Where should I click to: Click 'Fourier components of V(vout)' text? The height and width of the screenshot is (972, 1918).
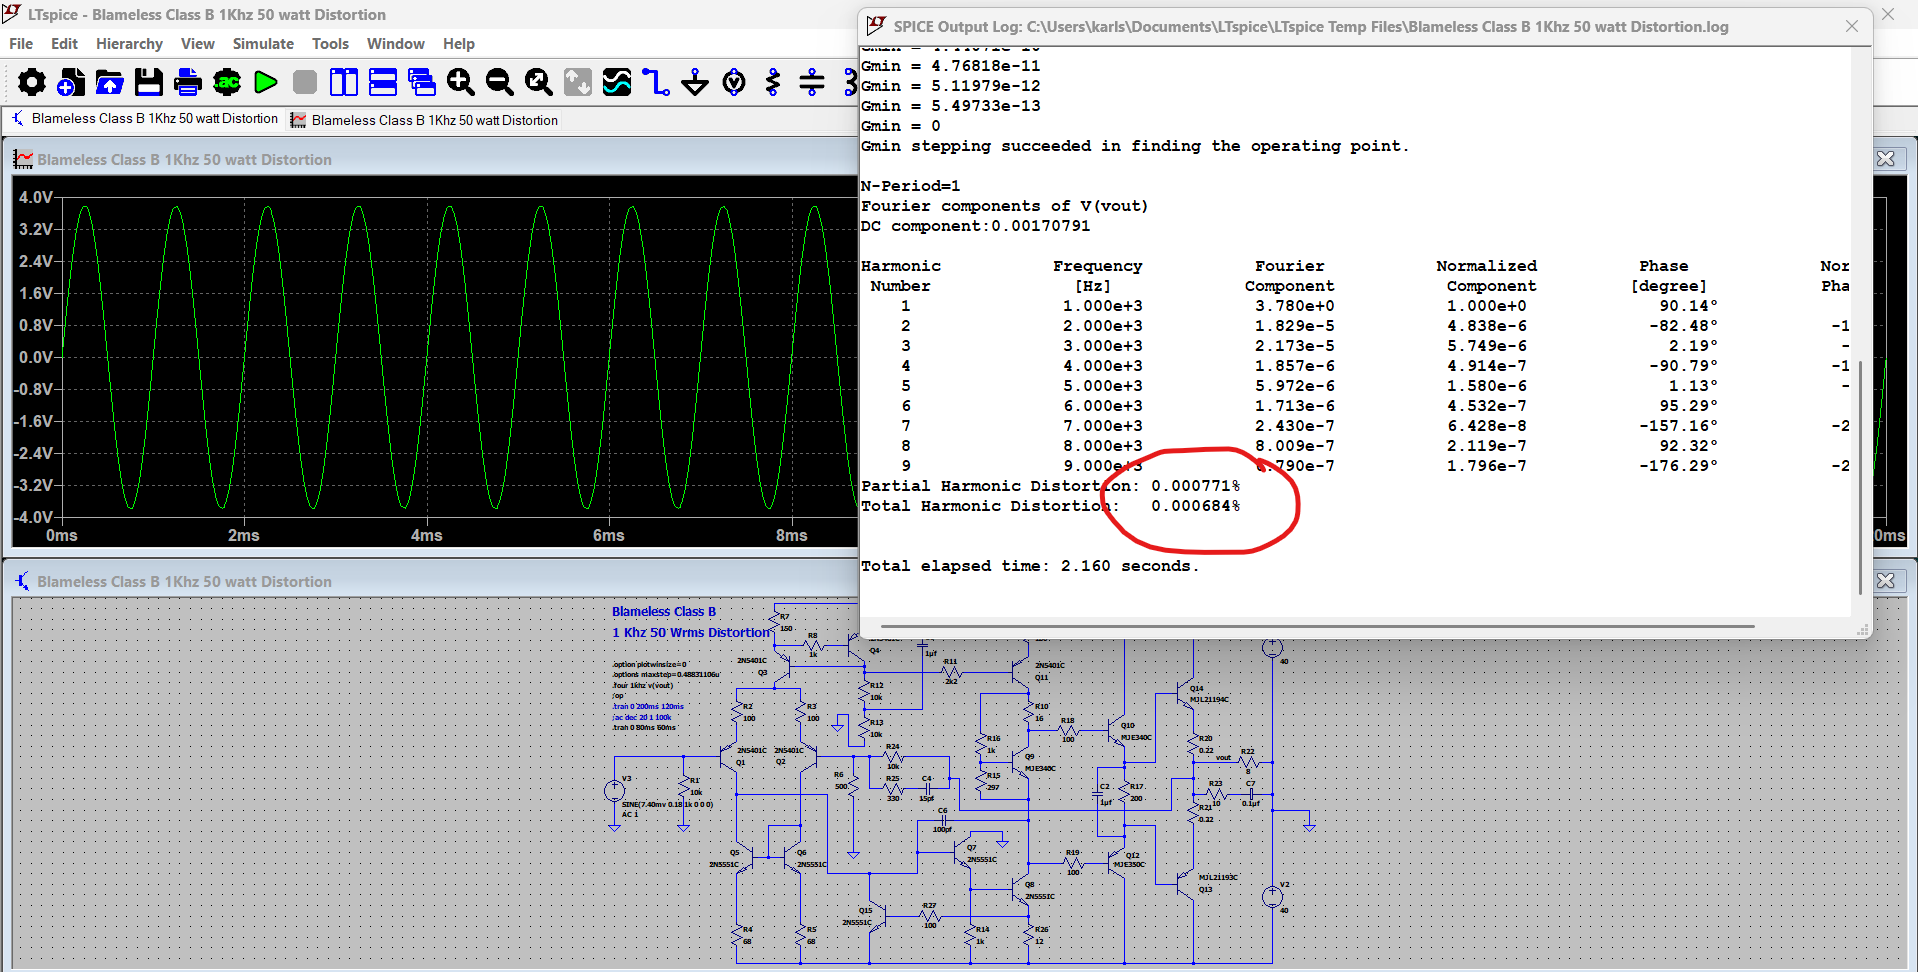tap(1004, 206)
